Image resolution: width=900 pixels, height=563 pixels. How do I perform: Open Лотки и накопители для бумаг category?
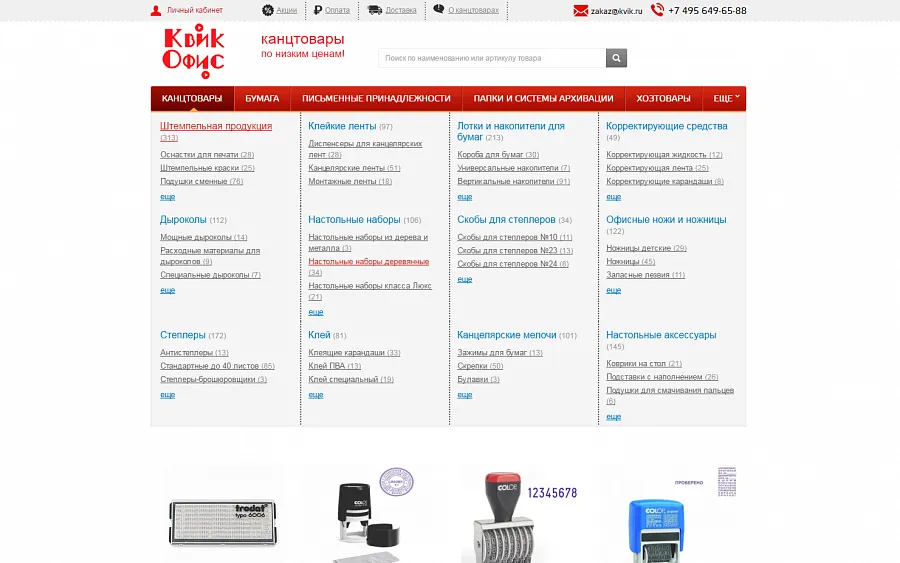click(511, 131)
